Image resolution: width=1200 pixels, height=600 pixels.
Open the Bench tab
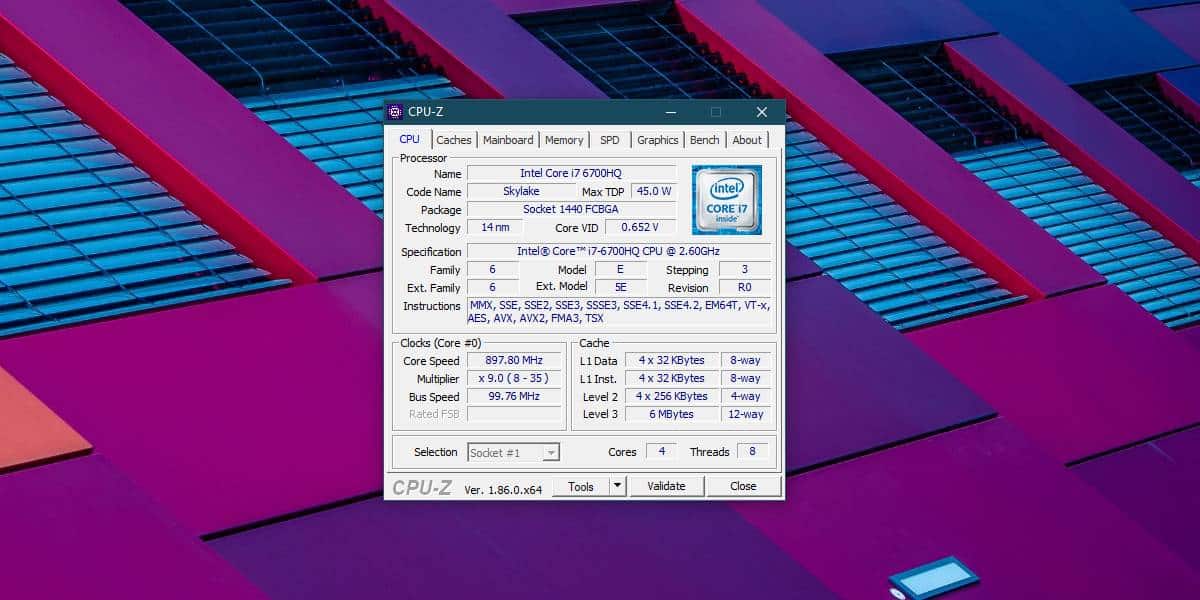tap(705, 140)
